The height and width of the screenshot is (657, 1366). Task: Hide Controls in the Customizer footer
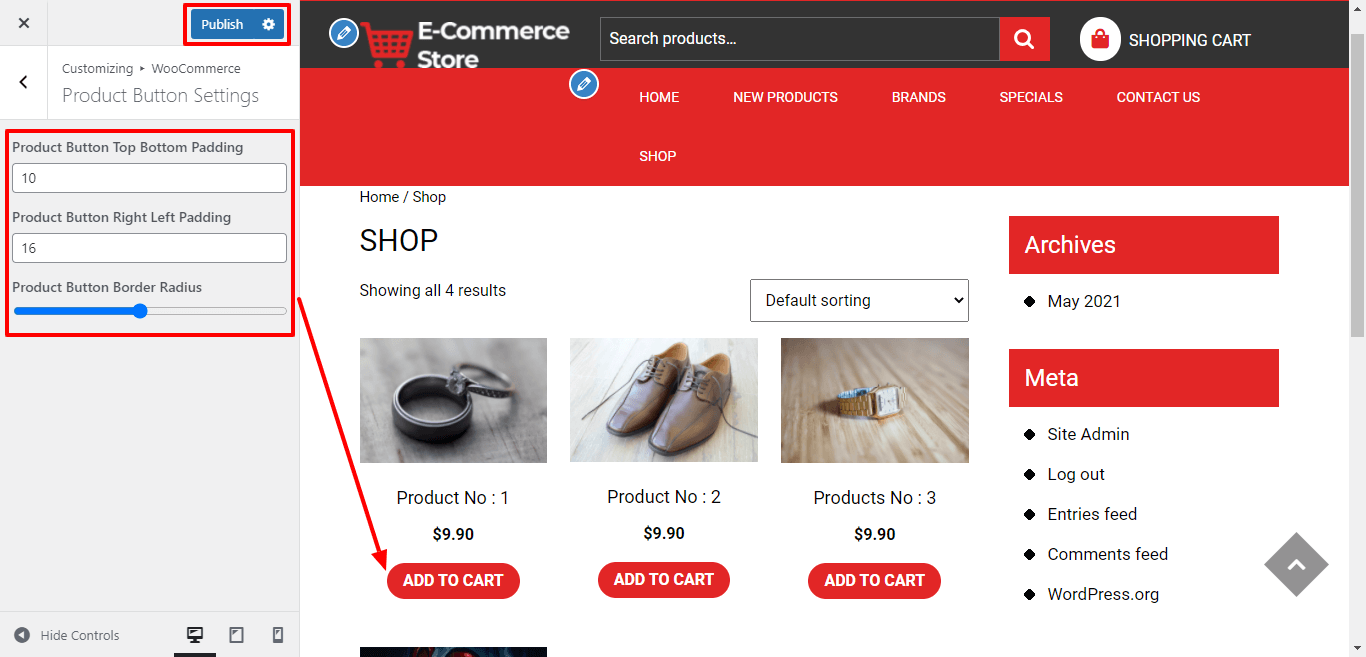67,635
